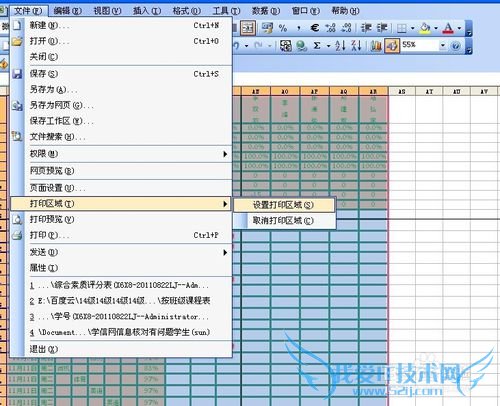Image resolution: width=500 pixels, height=406 pixels.
Task: Open recent file 4 学信网信息核对有问题学生
Action: point(121,332)
